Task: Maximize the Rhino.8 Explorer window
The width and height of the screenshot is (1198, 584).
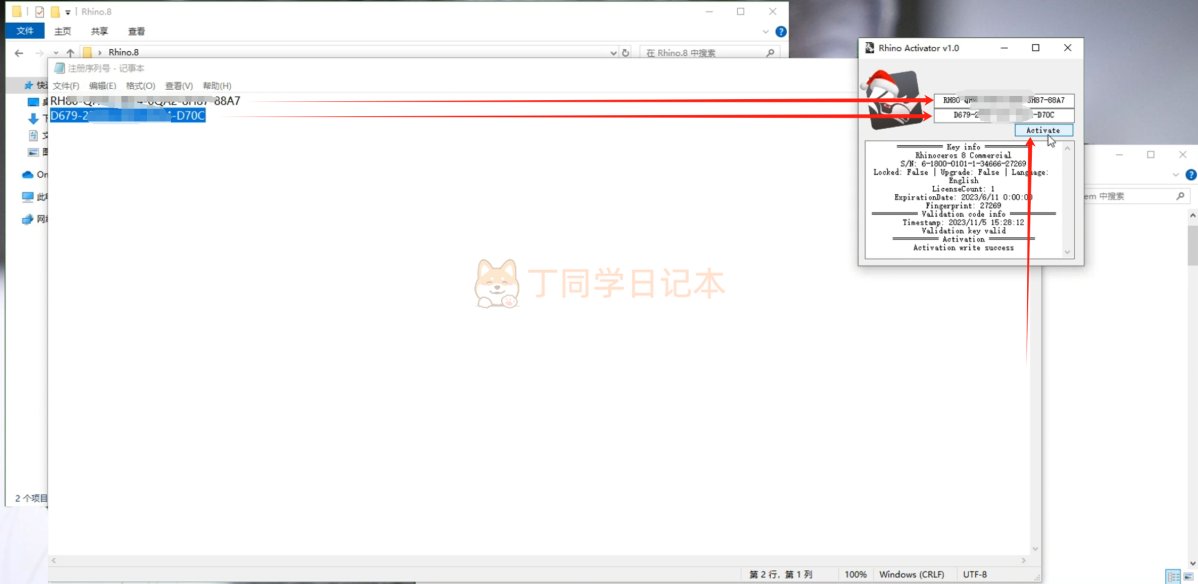Action: 740,11
